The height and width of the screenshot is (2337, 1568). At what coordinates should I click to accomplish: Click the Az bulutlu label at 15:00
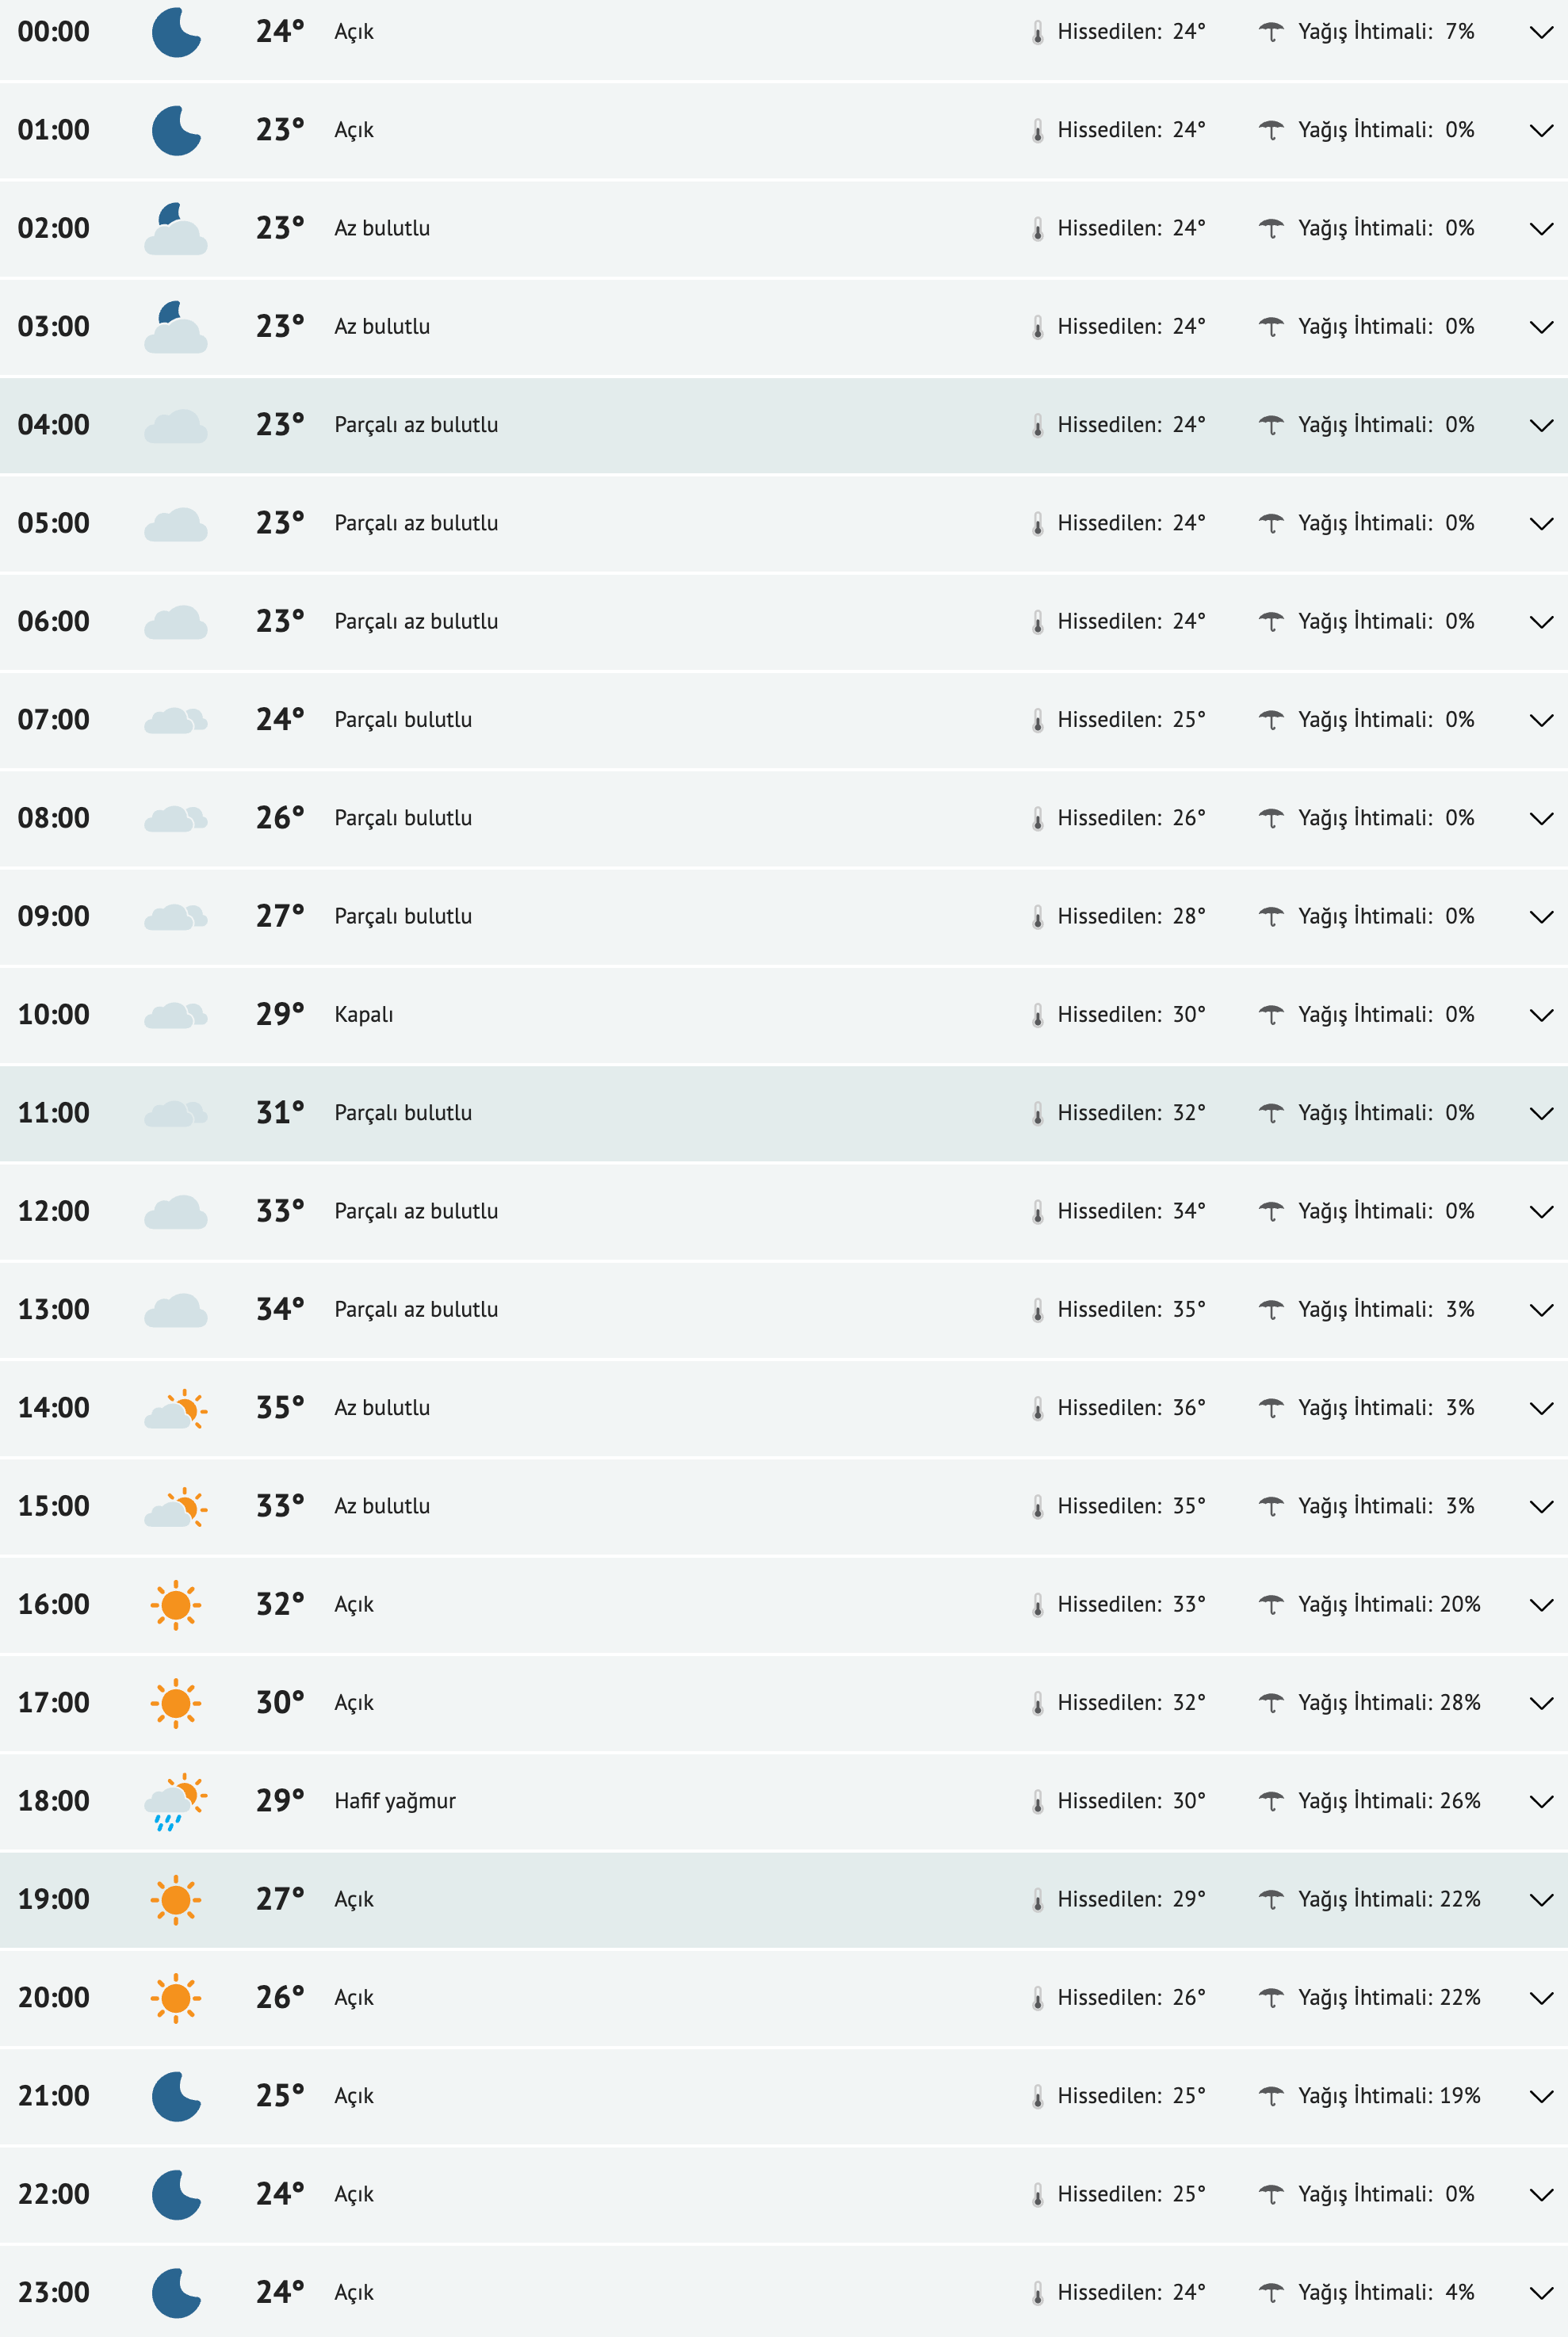(x=381, y=1505)
